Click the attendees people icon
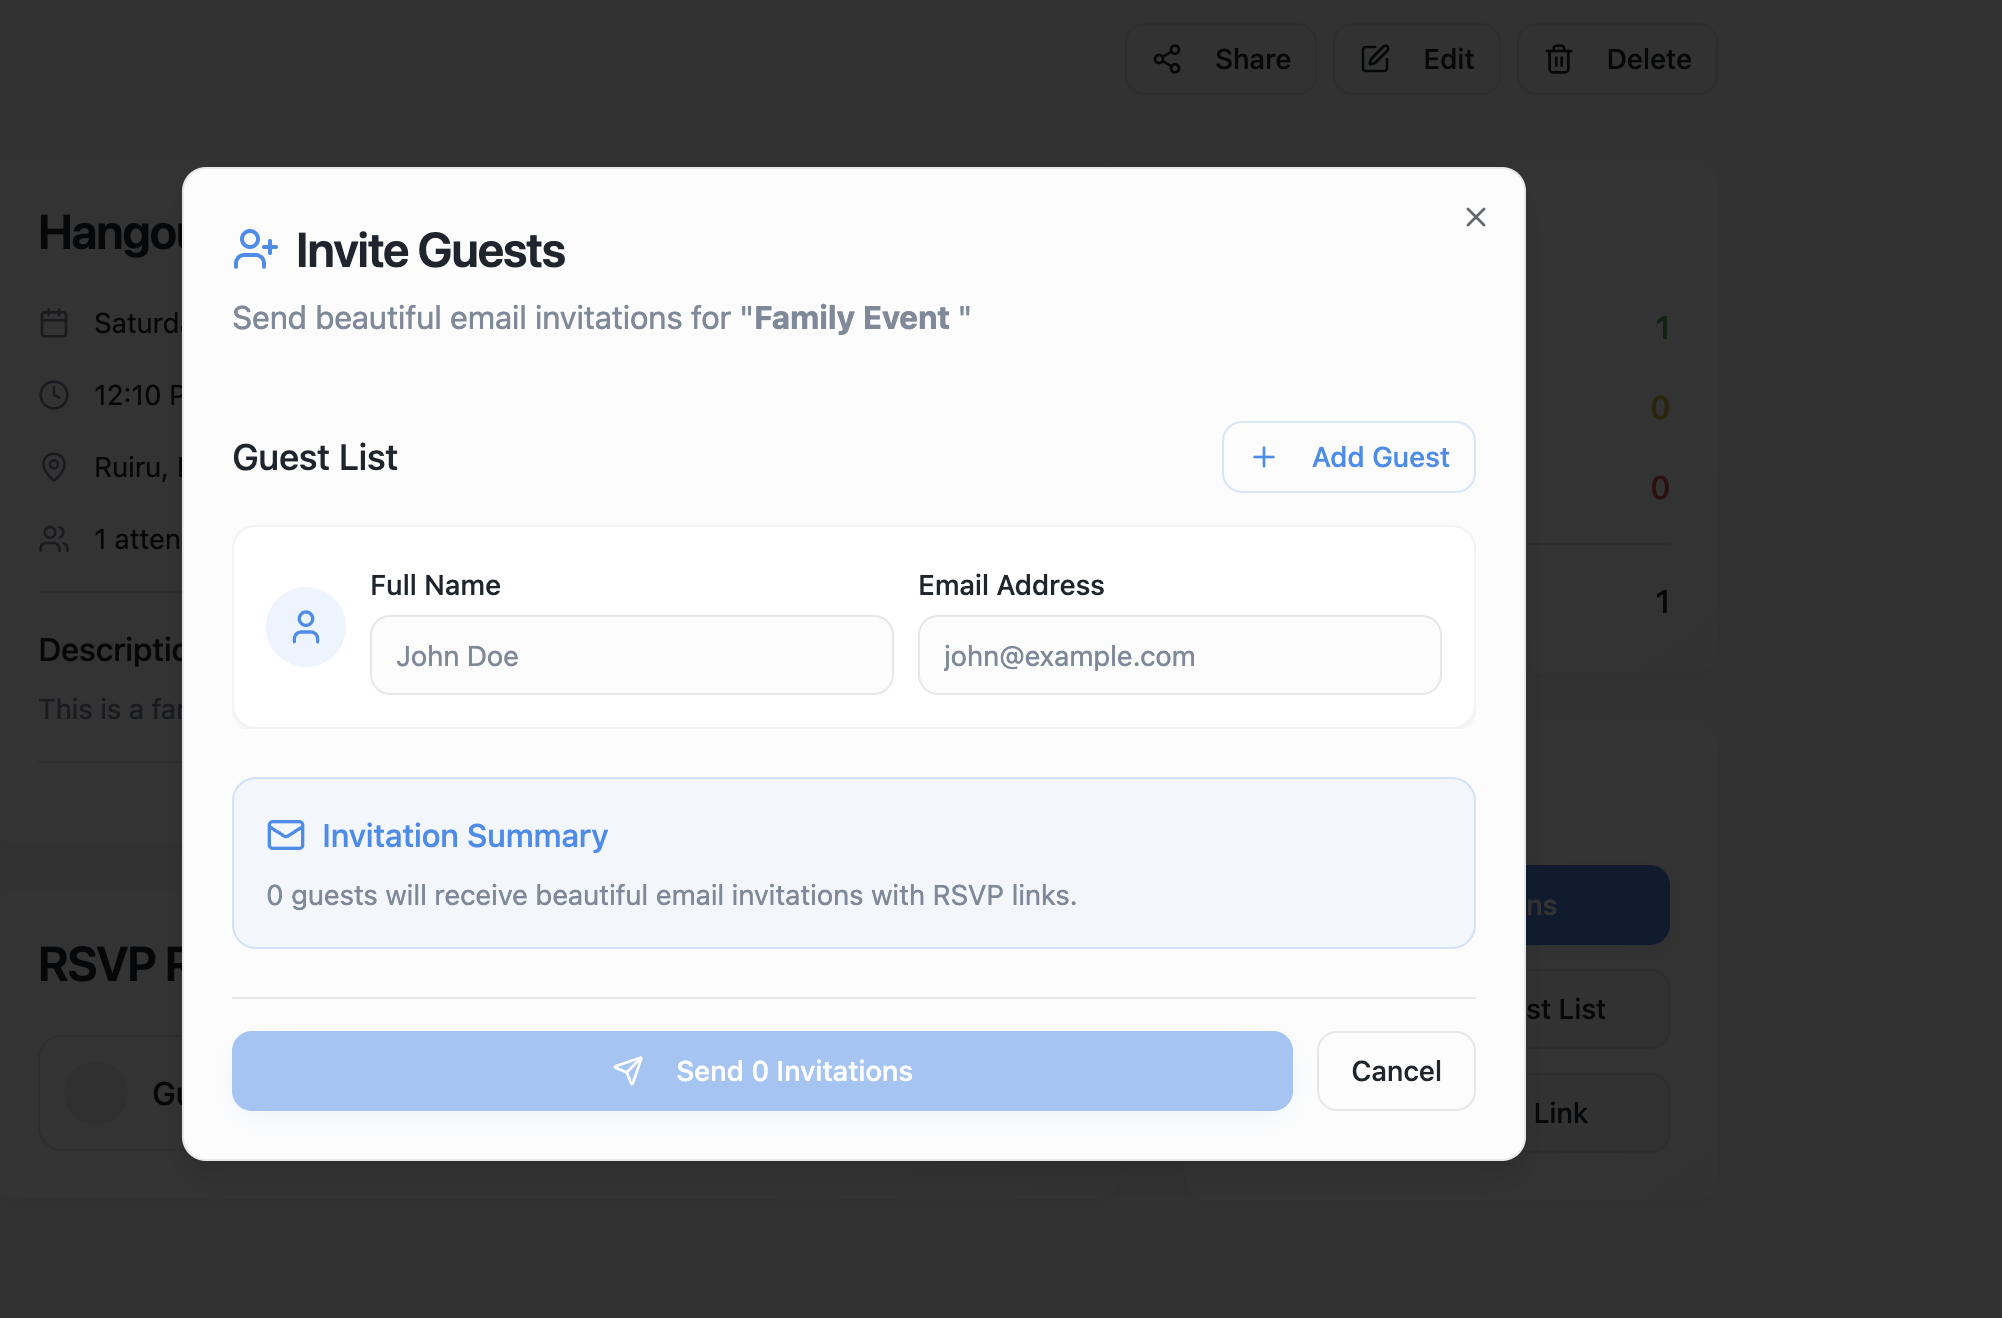2002x1318 pixels. coord(54,539)
